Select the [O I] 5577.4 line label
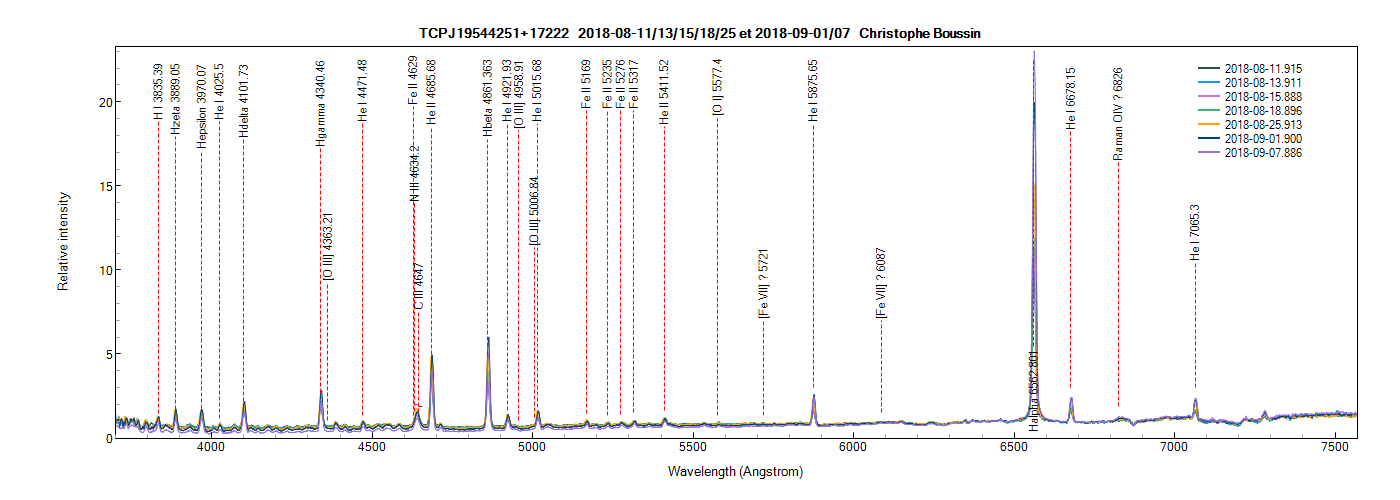Image resolution: width=1400 pixels, height=500 pixels. point(717,86)
